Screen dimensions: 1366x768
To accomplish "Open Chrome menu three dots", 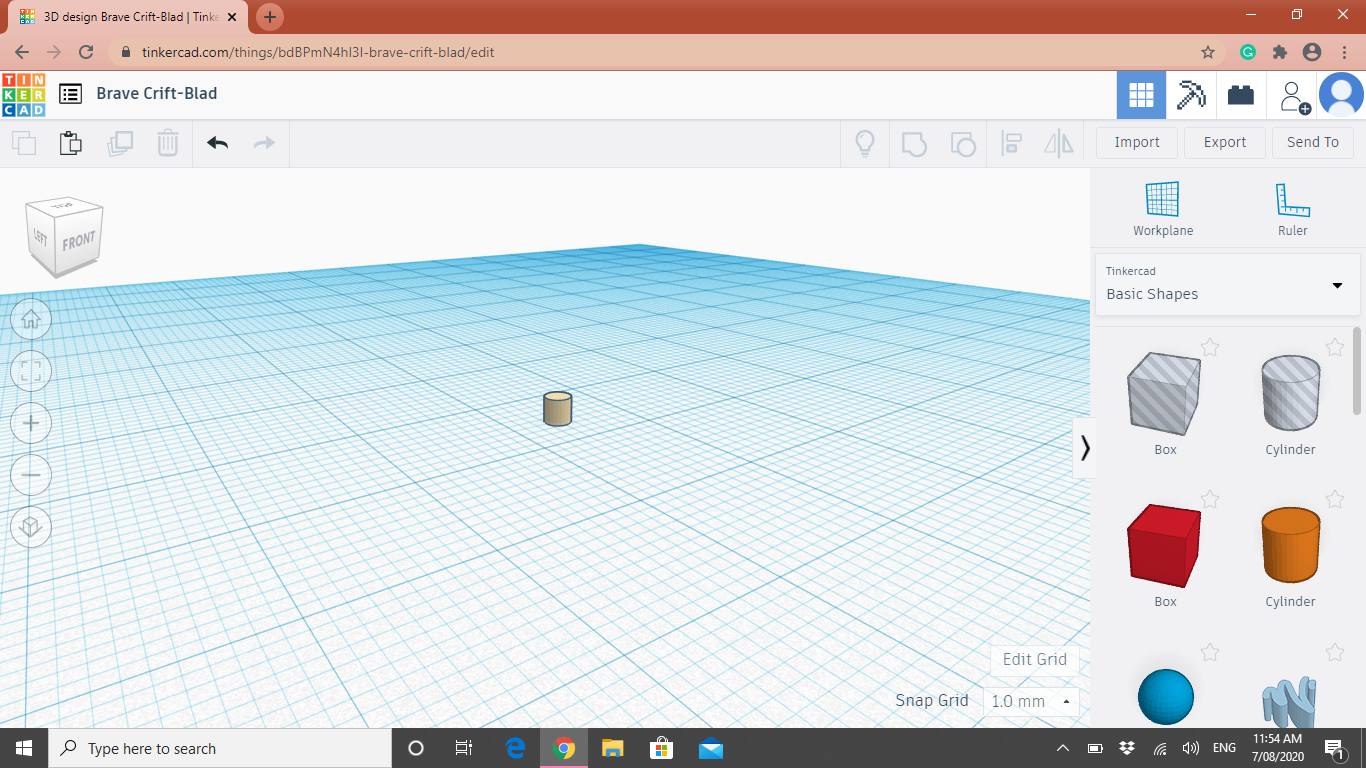I will pos(1343,52).
